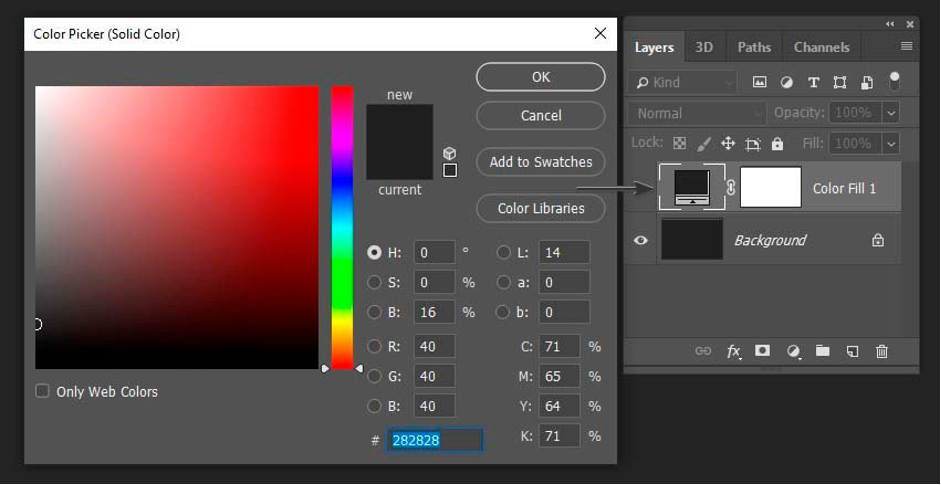Switch to the Channels tab

[x=821, y=47]
